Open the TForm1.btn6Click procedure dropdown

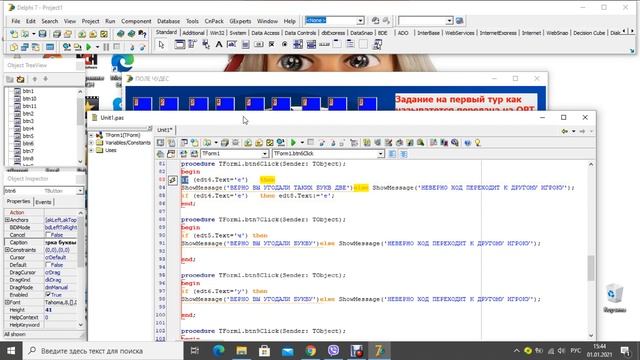coord(380,154)
